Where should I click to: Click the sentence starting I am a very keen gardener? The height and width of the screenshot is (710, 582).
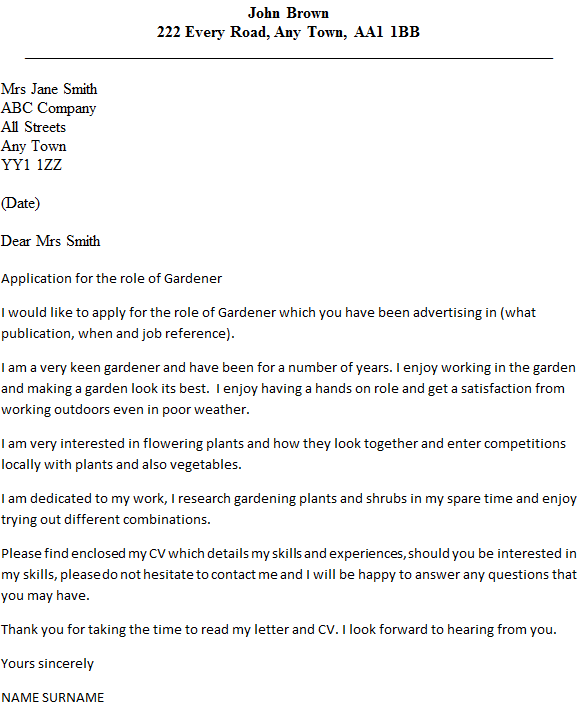pos(197,367)
